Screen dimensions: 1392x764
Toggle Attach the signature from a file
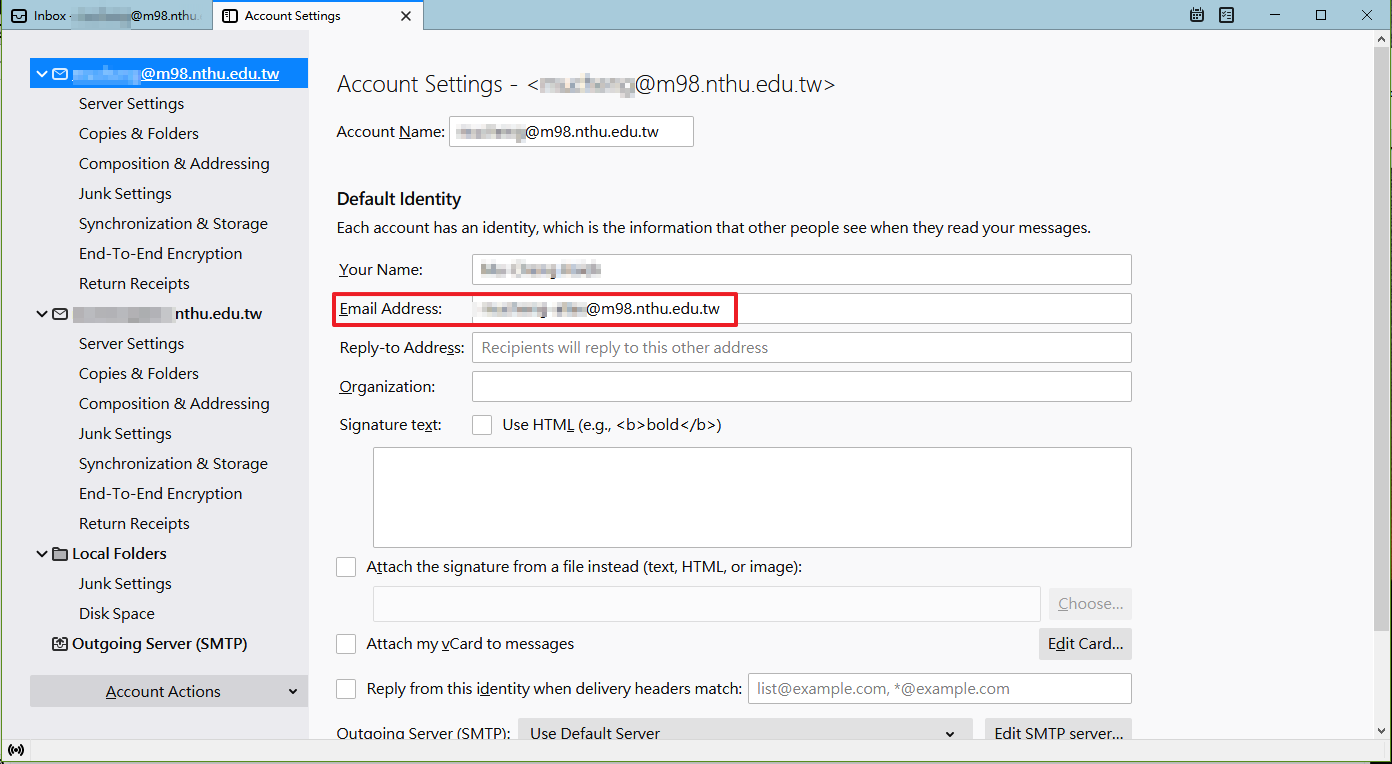click(346, 567)
